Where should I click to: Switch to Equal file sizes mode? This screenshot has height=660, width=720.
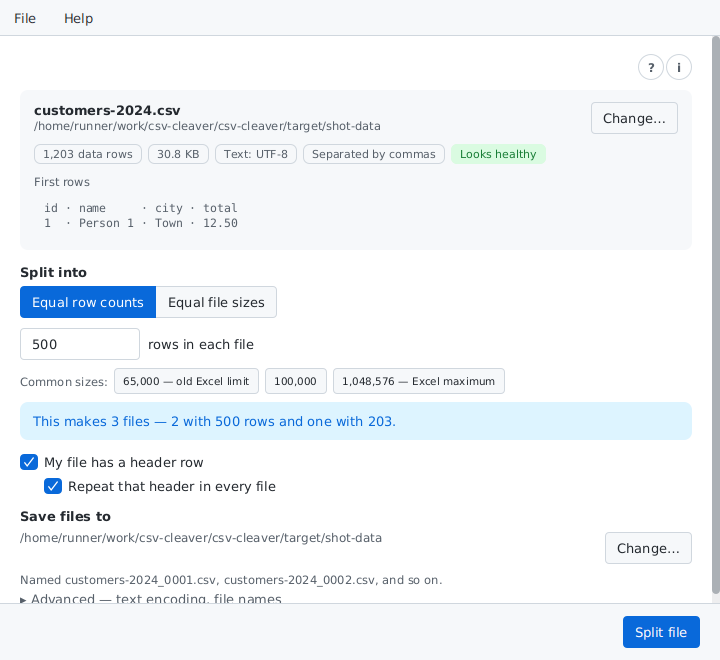click(216, 302)
